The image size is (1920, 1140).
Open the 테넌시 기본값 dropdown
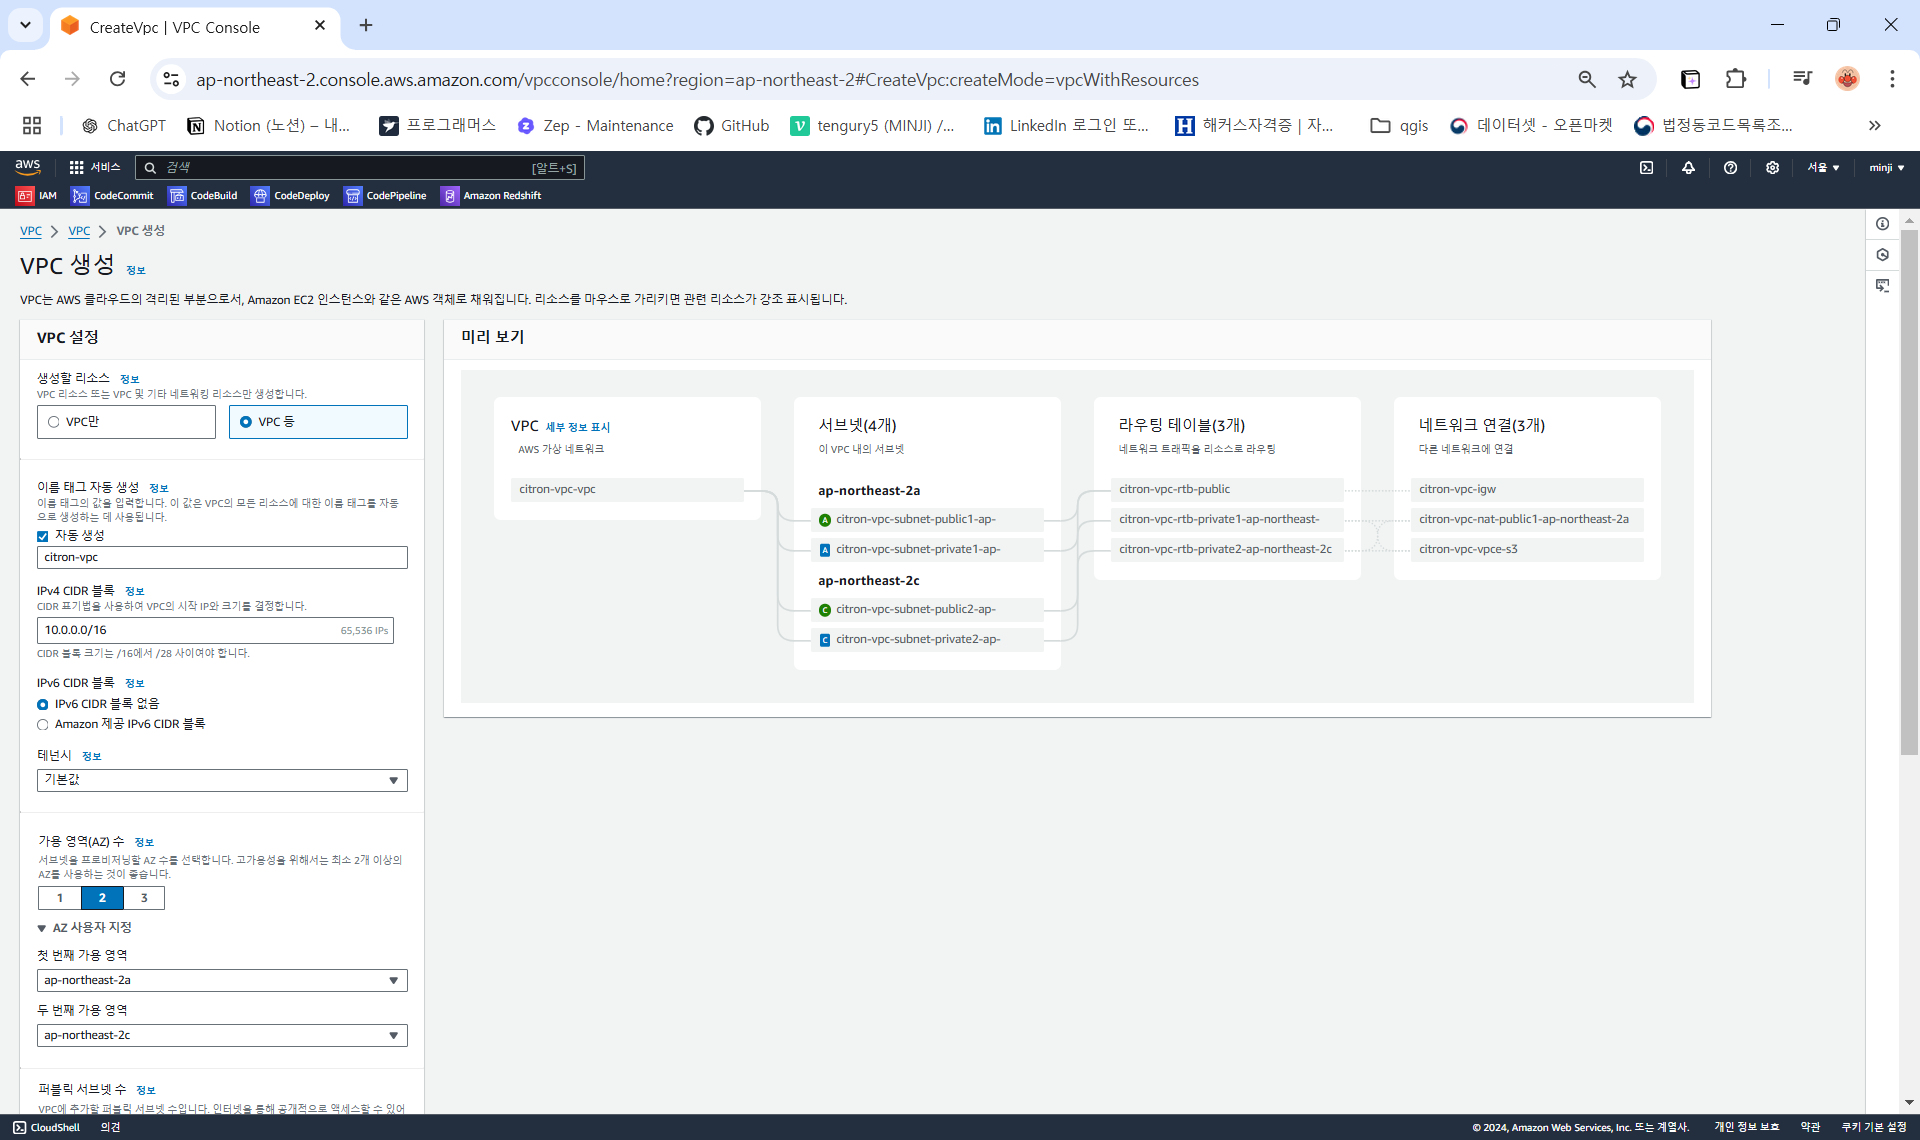pos(222,780)
